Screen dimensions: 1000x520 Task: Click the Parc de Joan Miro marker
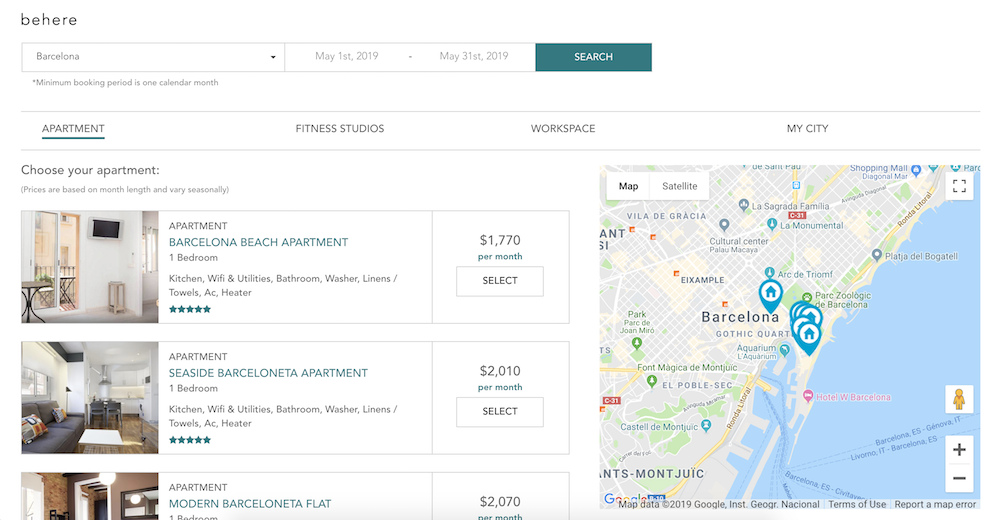coord(636,343)
